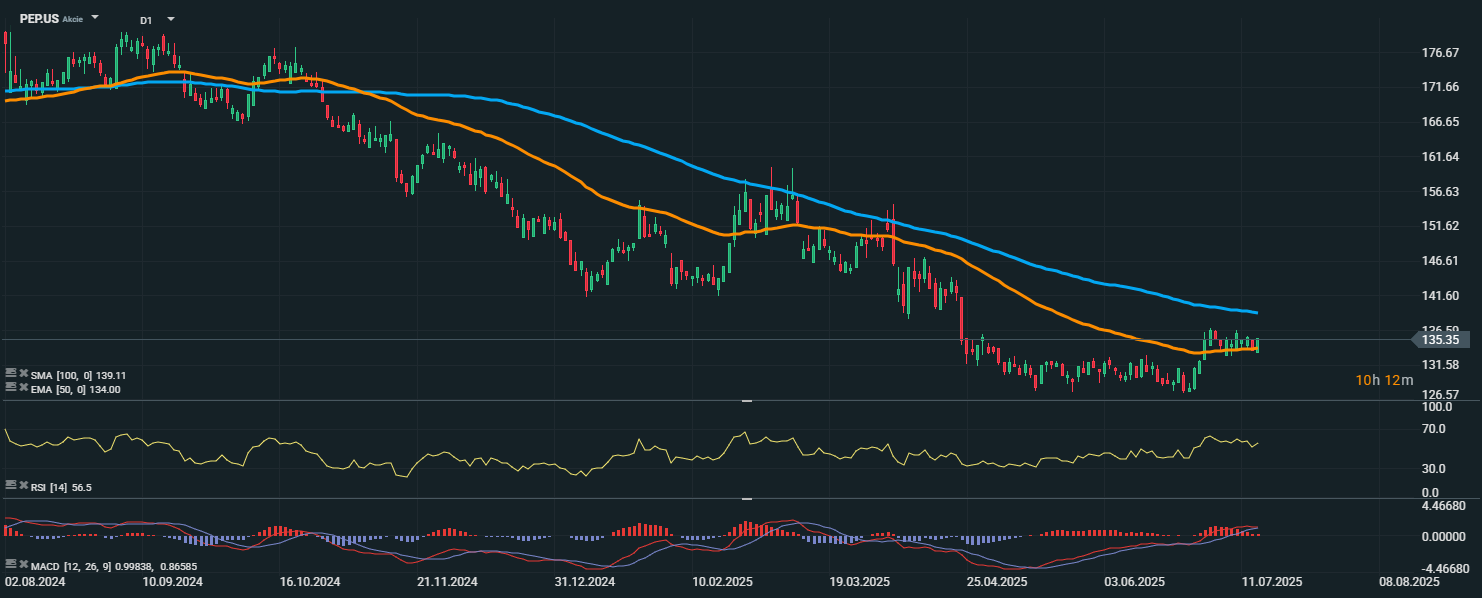Screen dimensions: 1482x598
Task: Click the candle countdown timer 10h 12m
Action: click(1384, 380)
